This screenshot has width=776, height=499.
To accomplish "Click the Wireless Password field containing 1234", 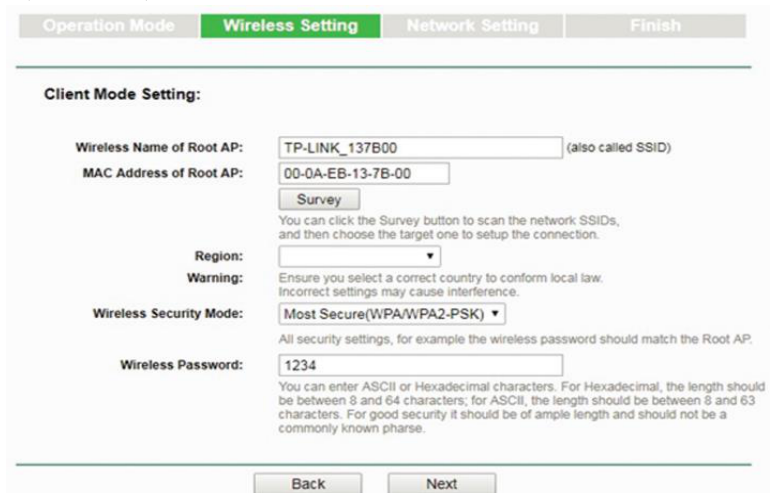I will coord(421,365).
